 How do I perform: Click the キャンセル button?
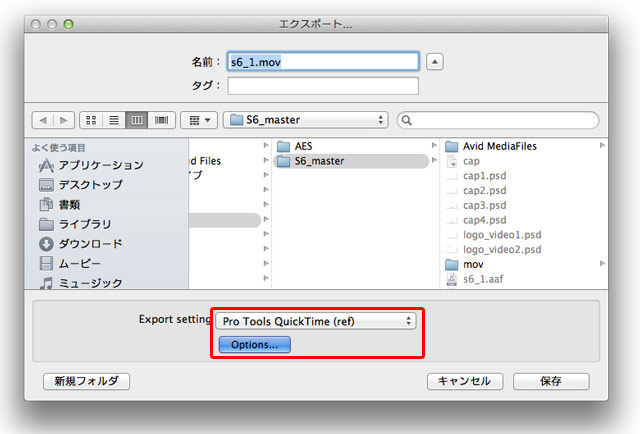(465, 381)
